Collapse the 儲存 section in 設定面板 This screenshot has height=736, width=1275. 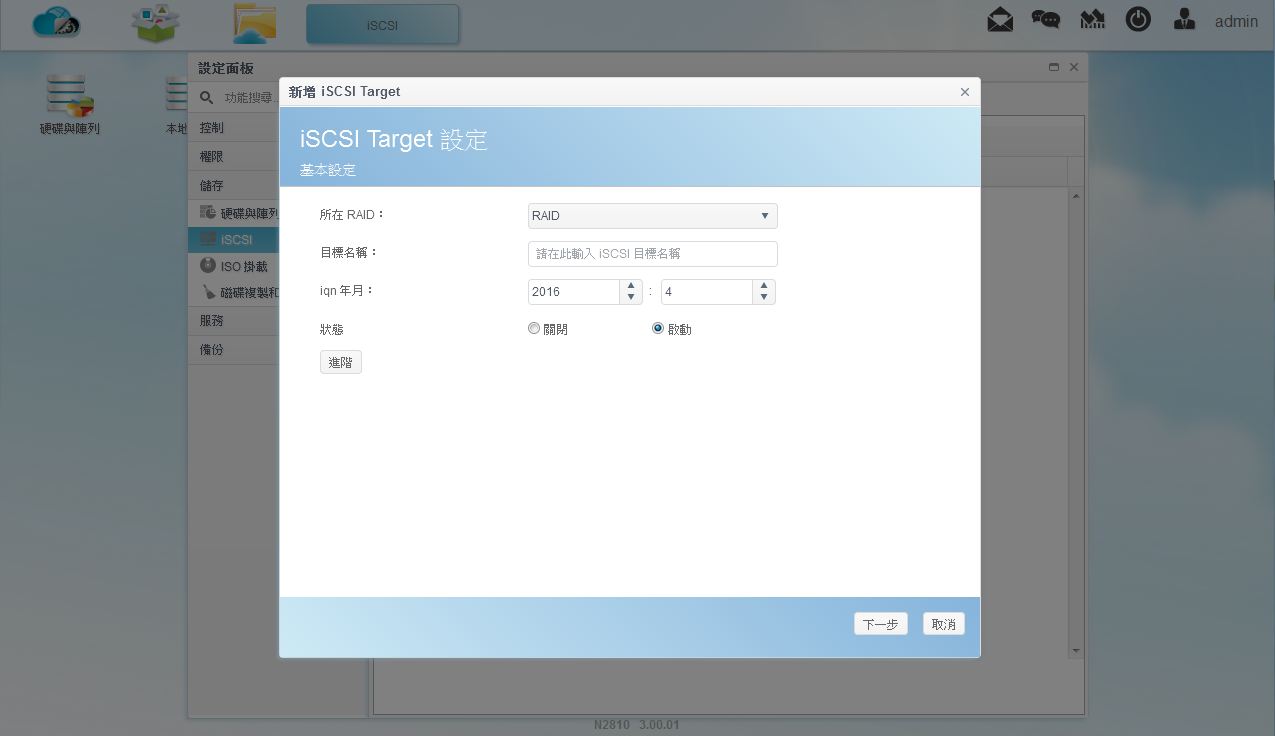tap(234, 186)
